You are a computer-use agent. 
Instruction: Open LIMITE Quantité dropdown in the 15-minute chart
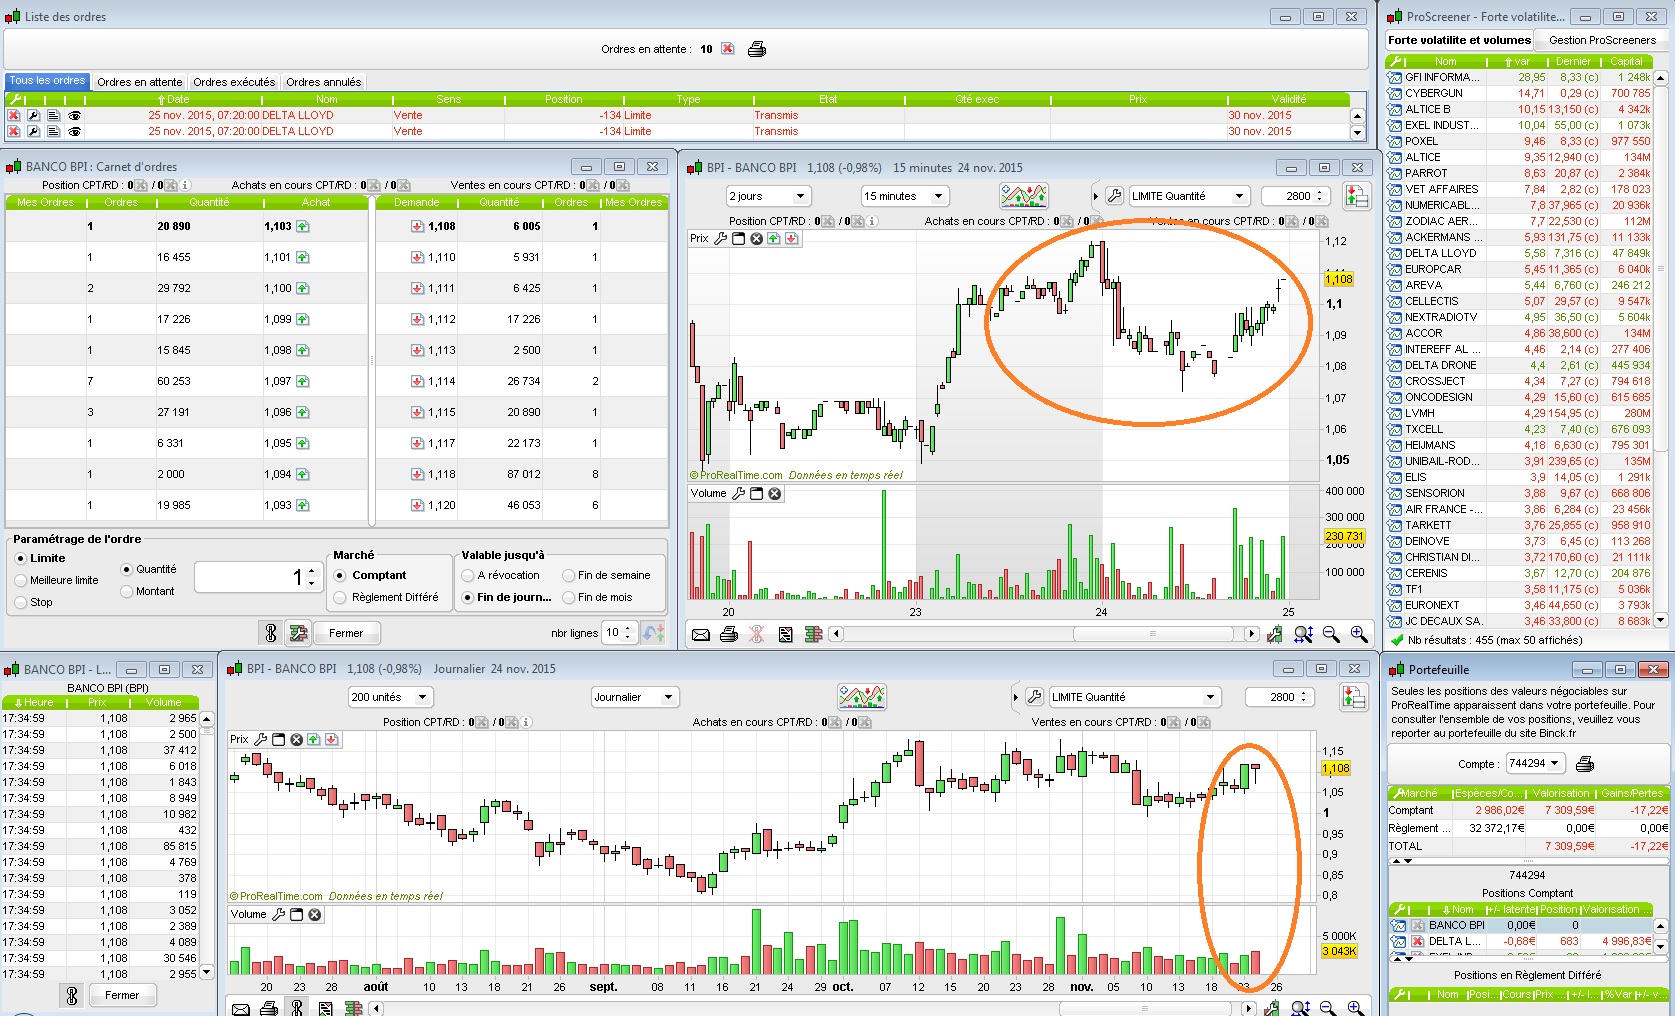pyautogui.click(x=1189, y=196)
